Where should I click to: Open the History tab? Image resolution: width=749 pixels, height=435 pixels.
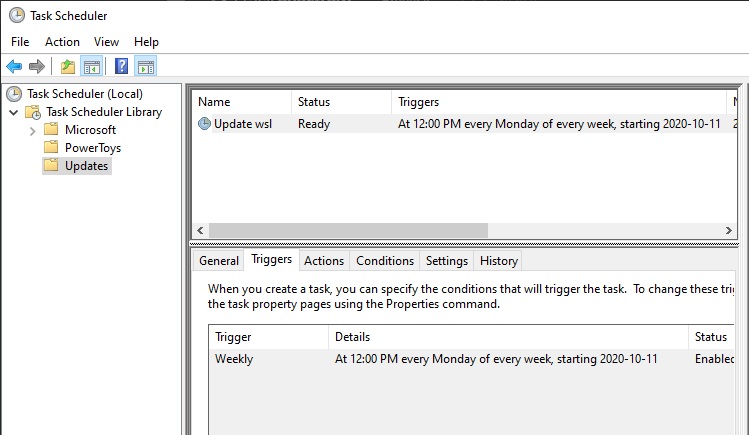(498, 261)
